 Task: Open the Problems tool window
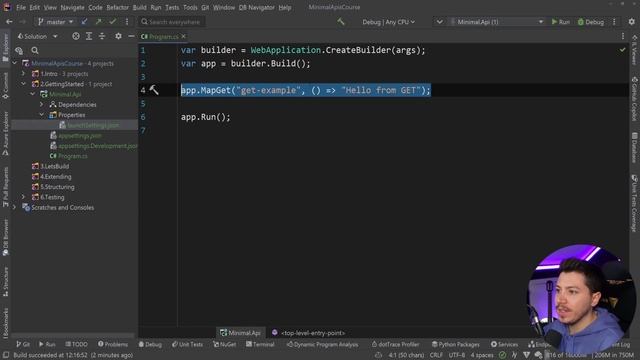point(113,344)
